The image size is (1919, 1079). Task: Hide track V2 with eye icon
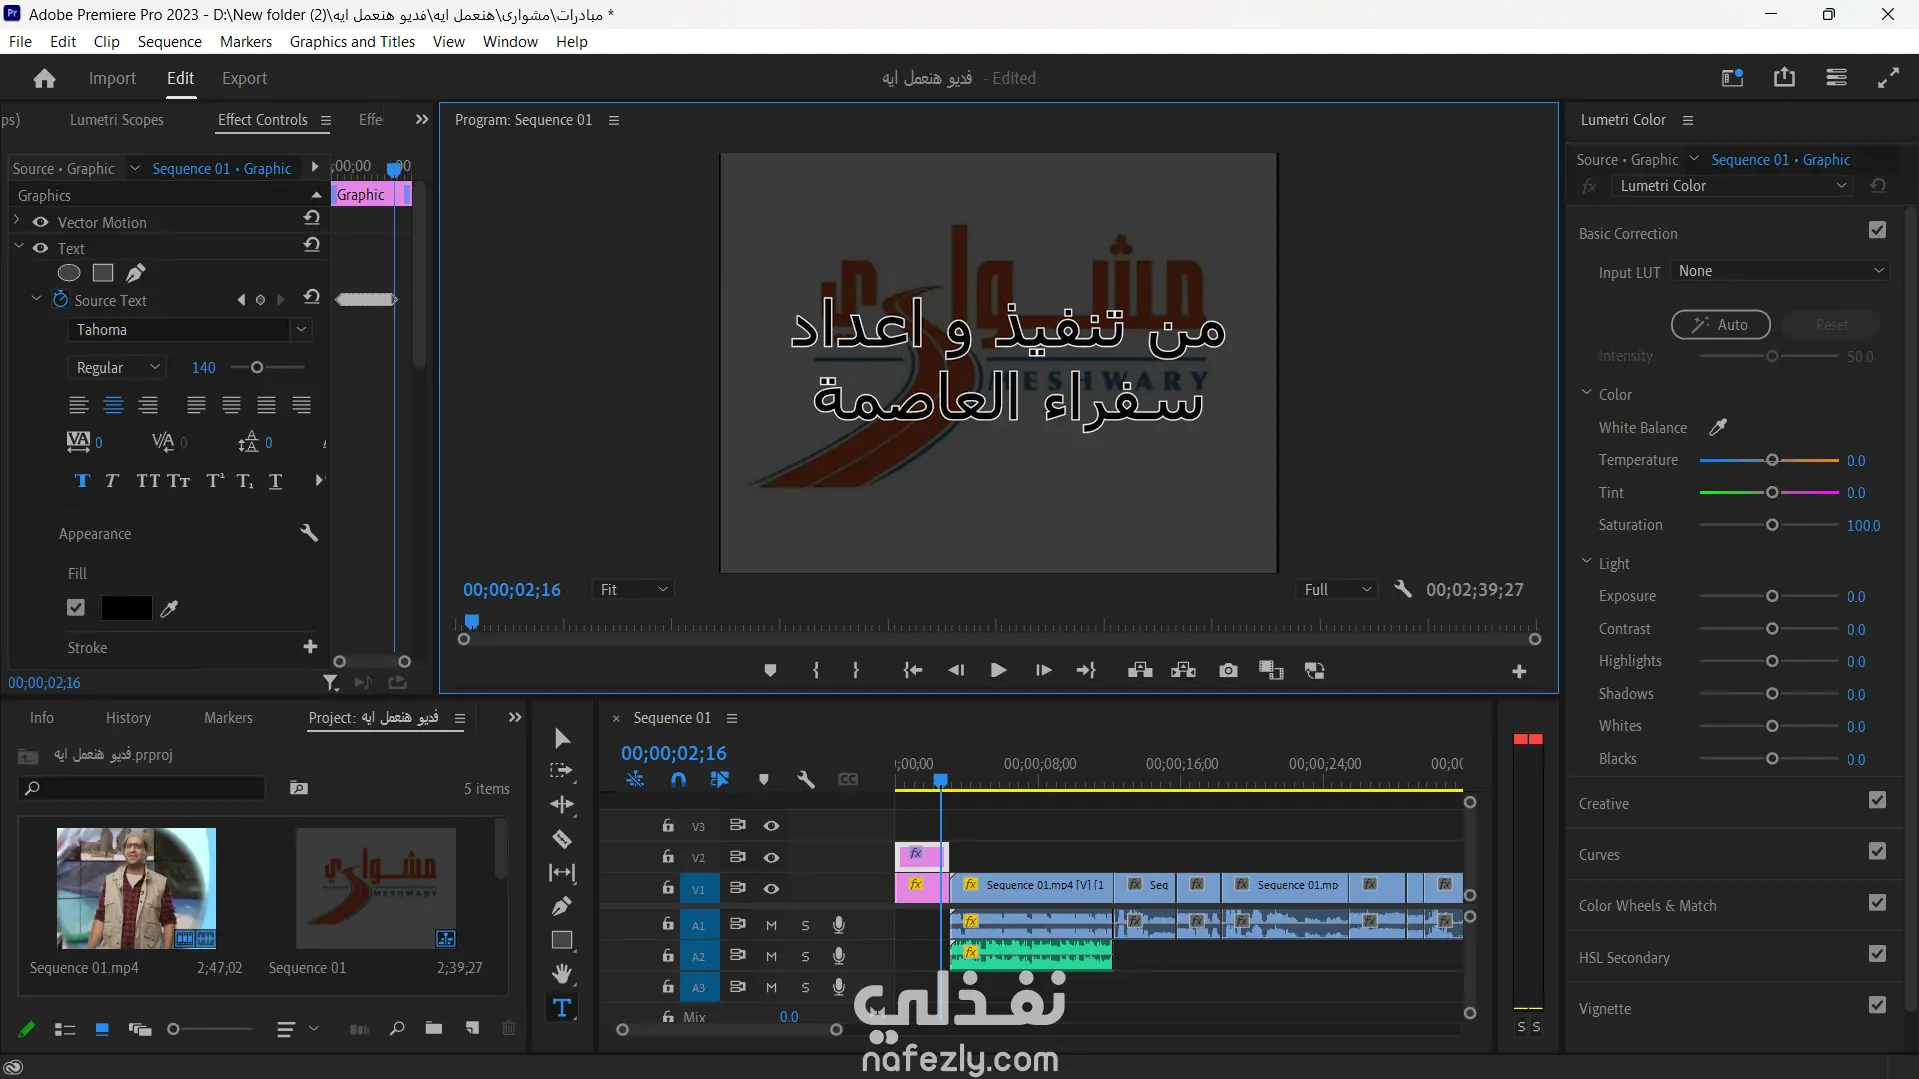point(771,858)
